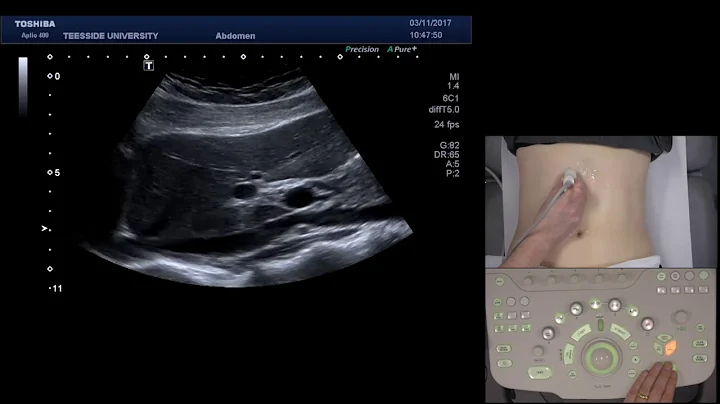Screen dimensions: 720x404
Task: Click the 'MI' mechanical index label
Action: (x=454, y=77)
